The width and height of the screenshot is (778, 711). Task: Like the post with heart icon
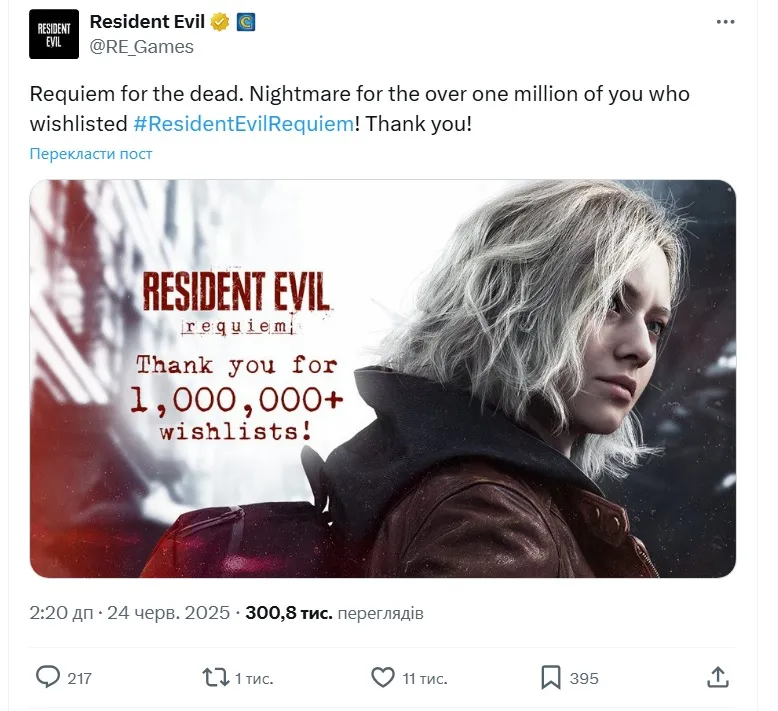[x=383, y=678]
